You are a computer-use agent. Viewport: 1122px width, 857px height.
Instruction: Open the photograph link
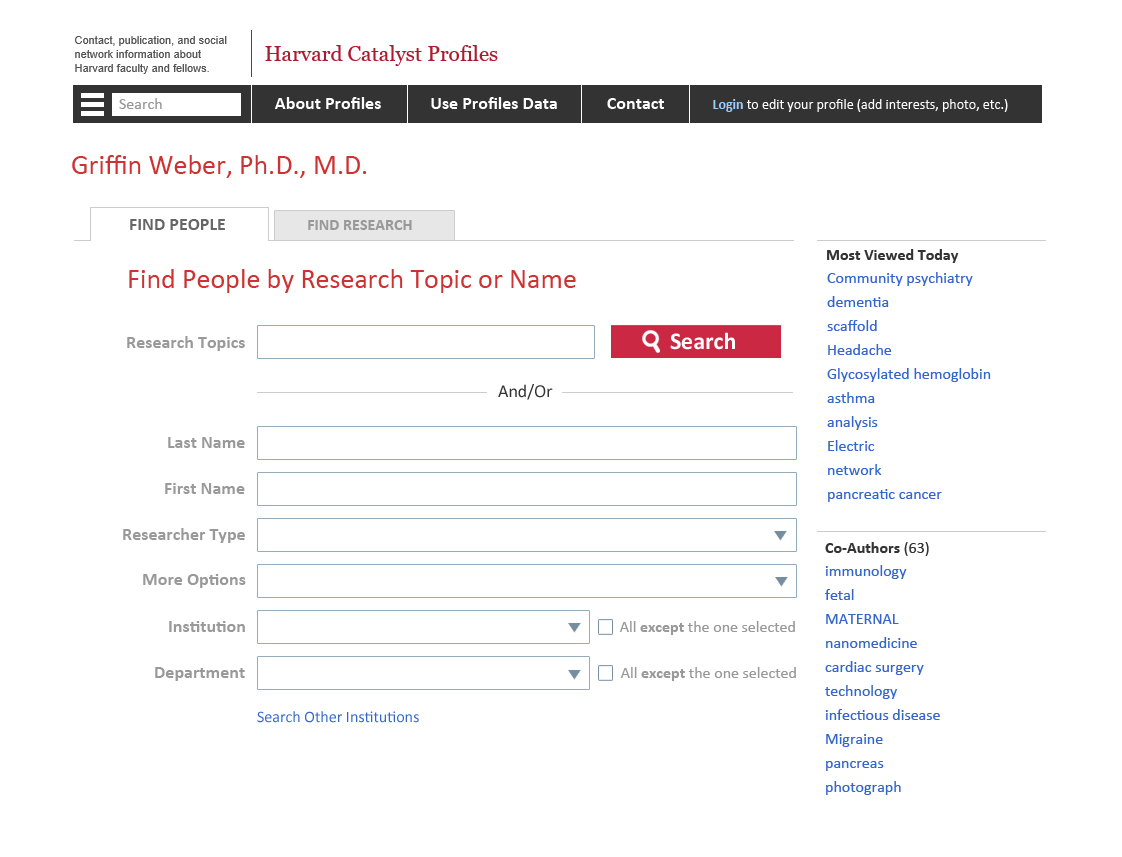click(863, 787)
